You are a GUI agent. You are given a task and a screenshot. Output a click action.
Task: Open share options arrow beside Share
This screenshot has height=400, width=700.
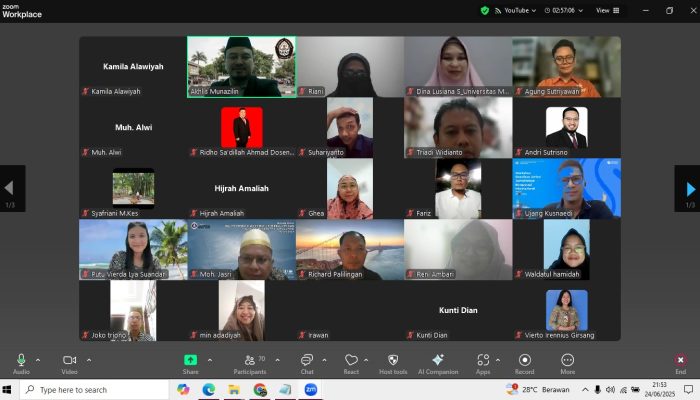point(210,360)
